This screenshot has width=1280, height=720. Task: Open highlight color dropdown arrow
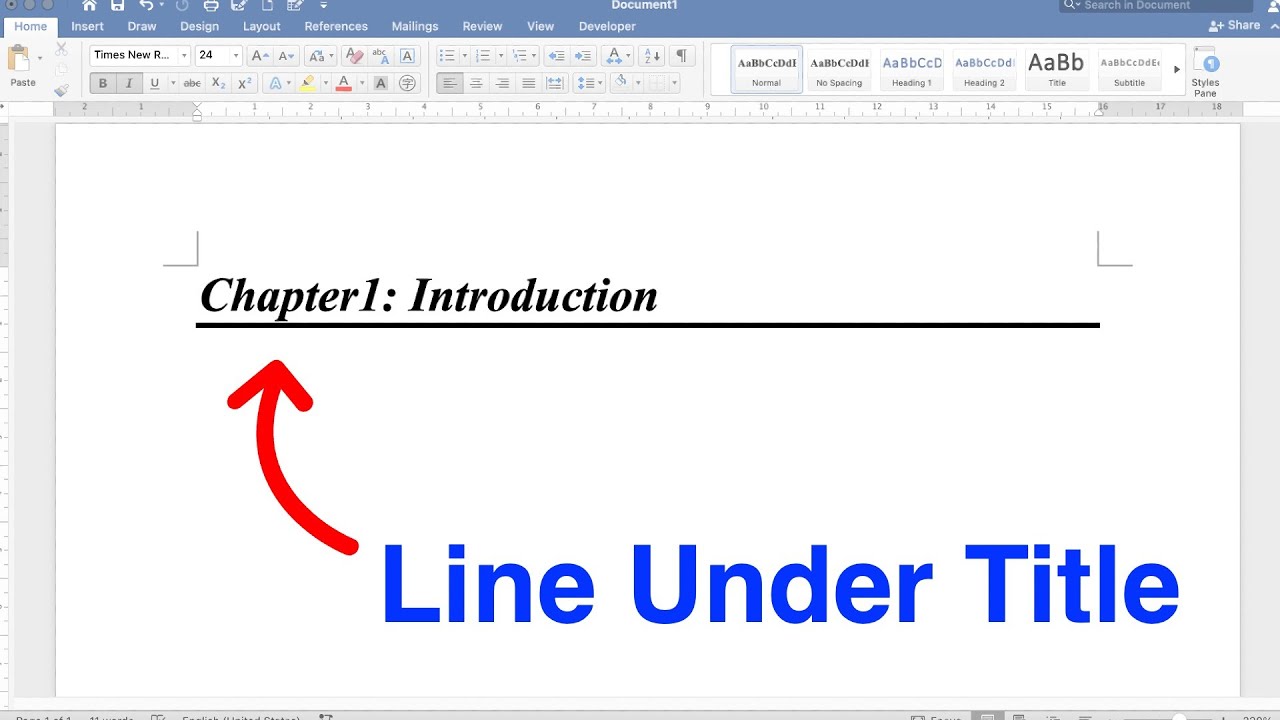coord(325,83)
